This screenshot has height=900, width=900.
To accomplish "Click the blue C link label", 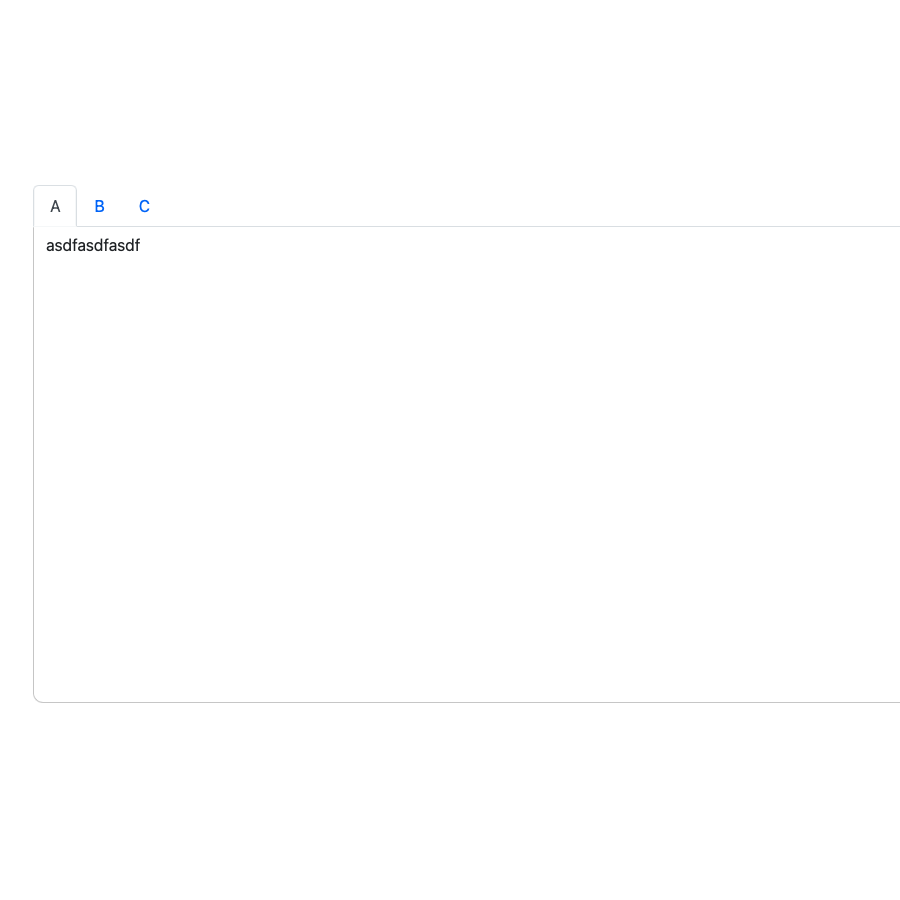I will [x=144, y=206].
